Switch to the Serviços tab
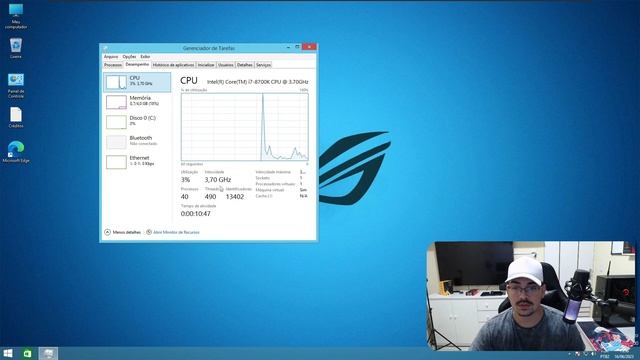Image resolution: width=640 pixels, height=360 pixels. [x=263, y=65]
